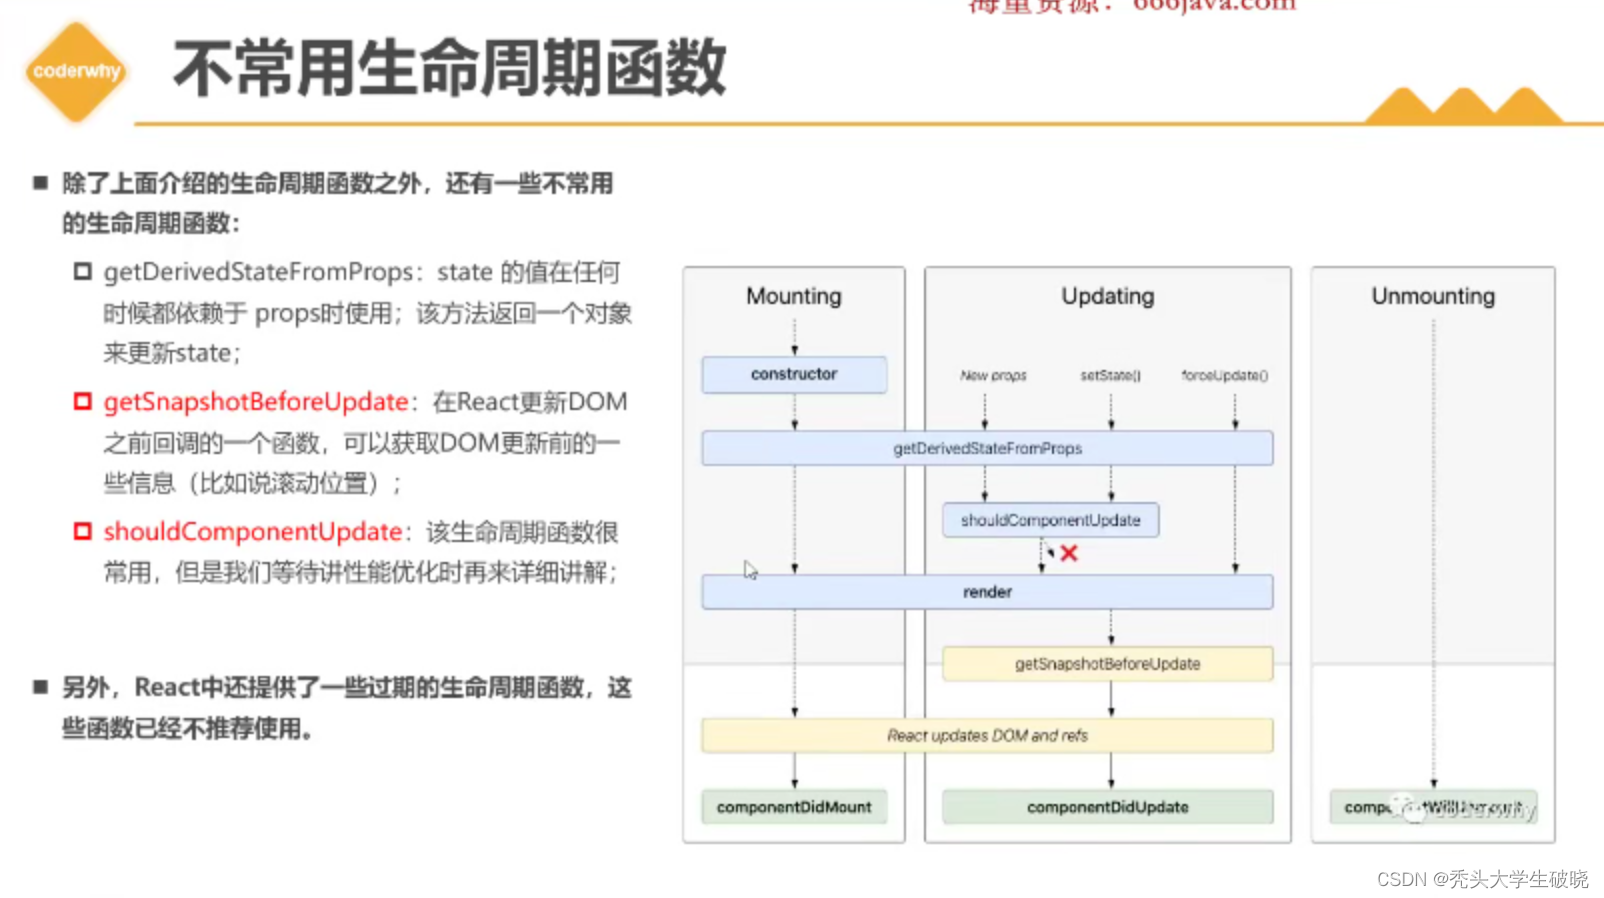Click the coderwhy logo badge
The height and width of the screenshot is (898, 1604).
[x=76, y=72]
